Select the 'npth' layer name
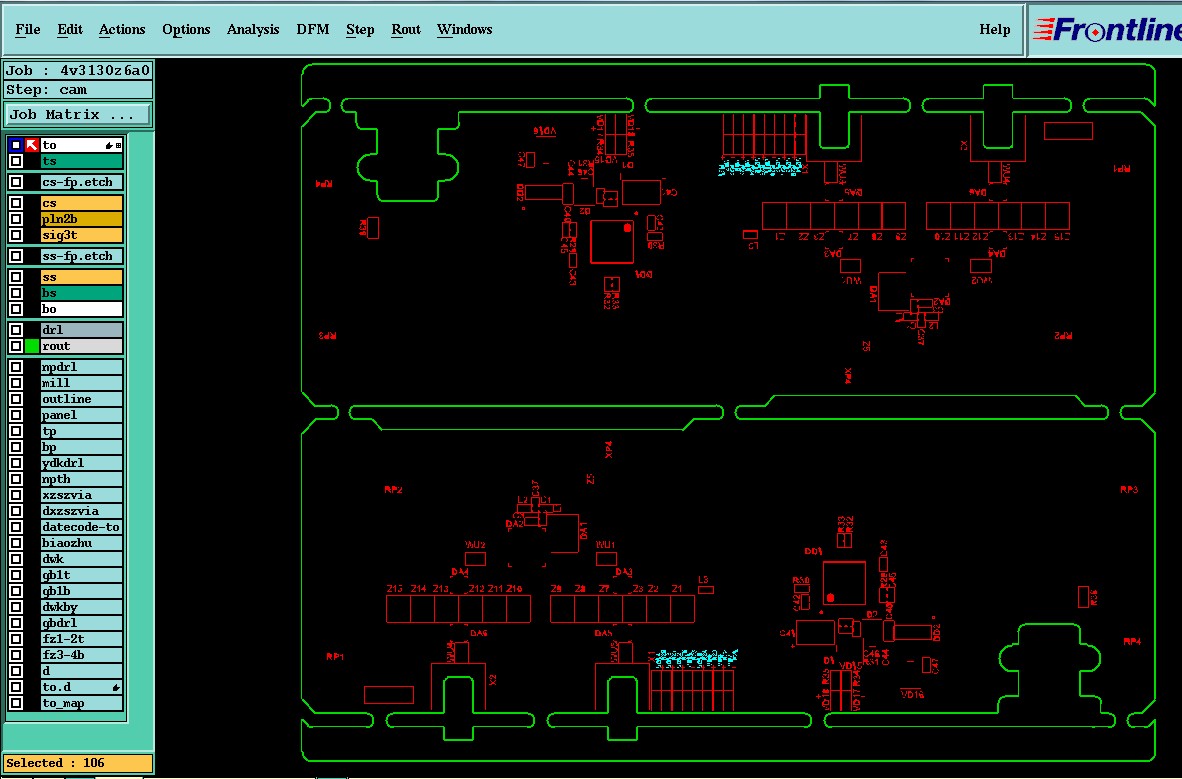Screen dimensions: 1182x779 [x=81, y=479]
